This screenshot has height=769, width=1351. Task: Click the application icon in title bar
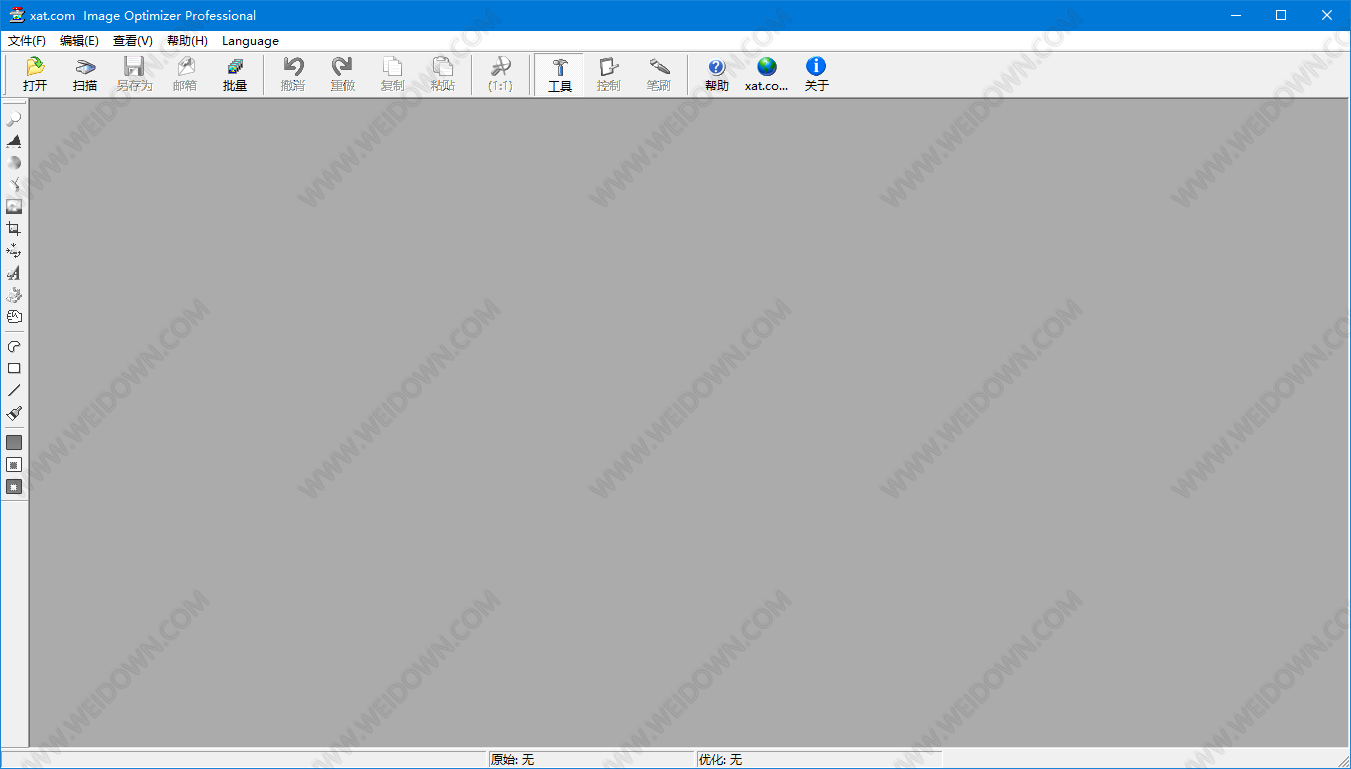16,15
